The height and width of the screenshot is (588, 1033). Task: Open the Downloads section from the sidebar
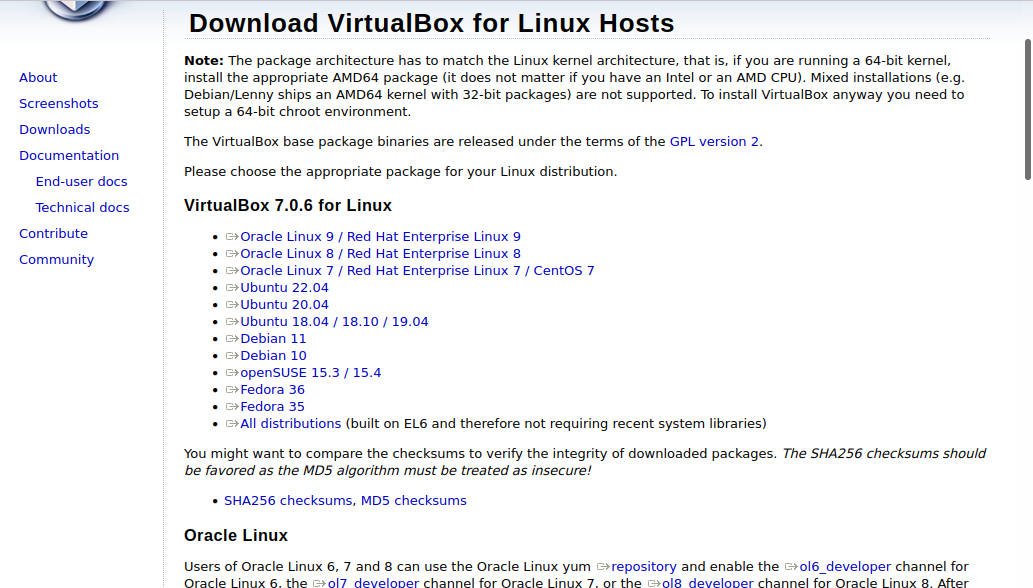coord(54,129)
